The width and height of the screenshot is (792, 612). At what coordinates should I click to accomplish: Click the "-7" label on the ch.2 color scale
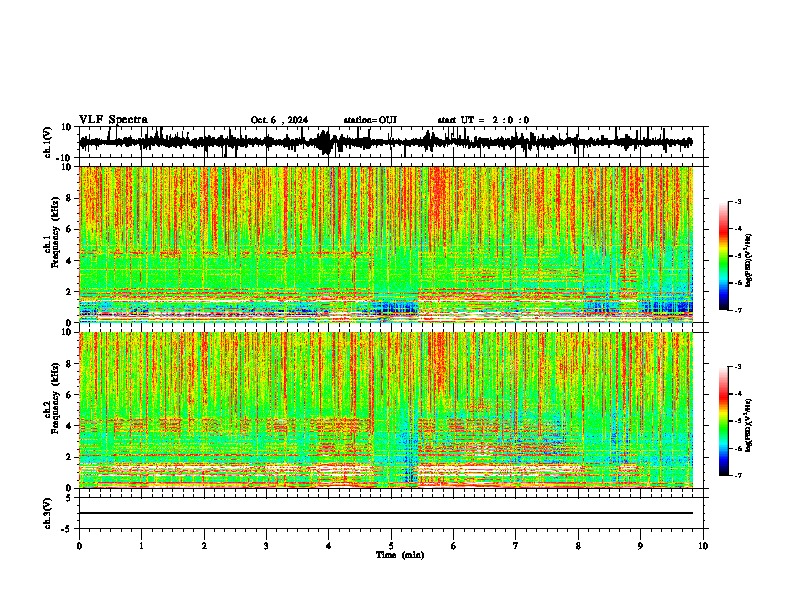point(737,475)
